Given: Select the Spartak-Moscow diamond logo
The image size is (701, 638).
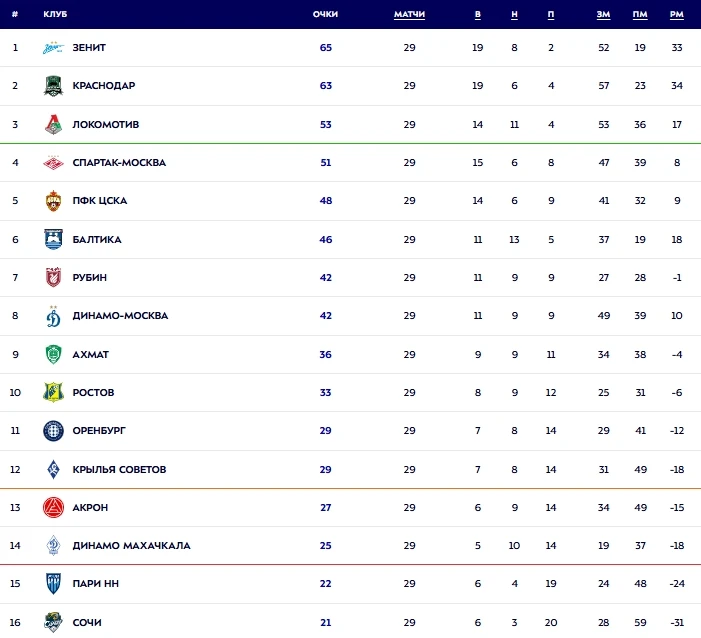Looking at the screenshot, I should pyautogui.click(x=53, y=163).
